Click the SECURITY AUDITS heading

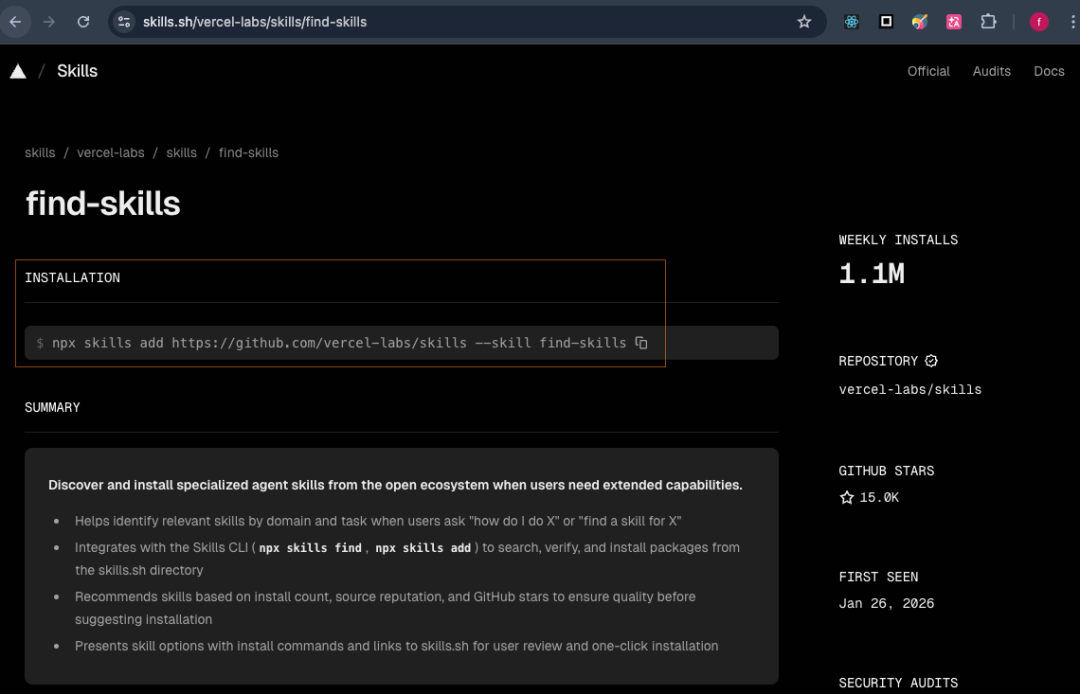point(898,683)
